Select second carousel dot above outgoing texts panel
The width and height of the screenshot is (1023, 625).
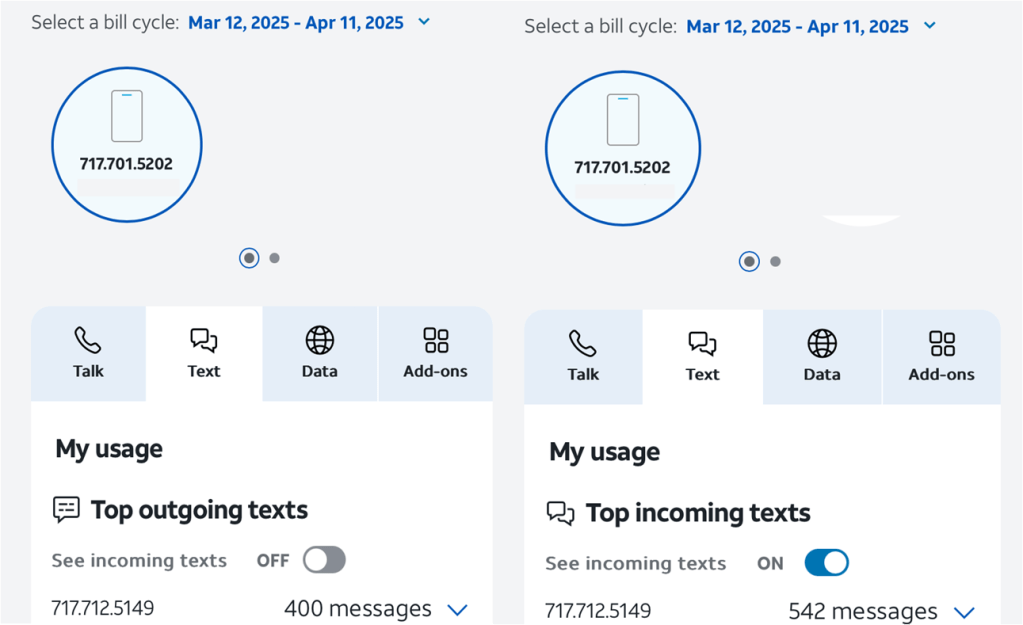275,258
